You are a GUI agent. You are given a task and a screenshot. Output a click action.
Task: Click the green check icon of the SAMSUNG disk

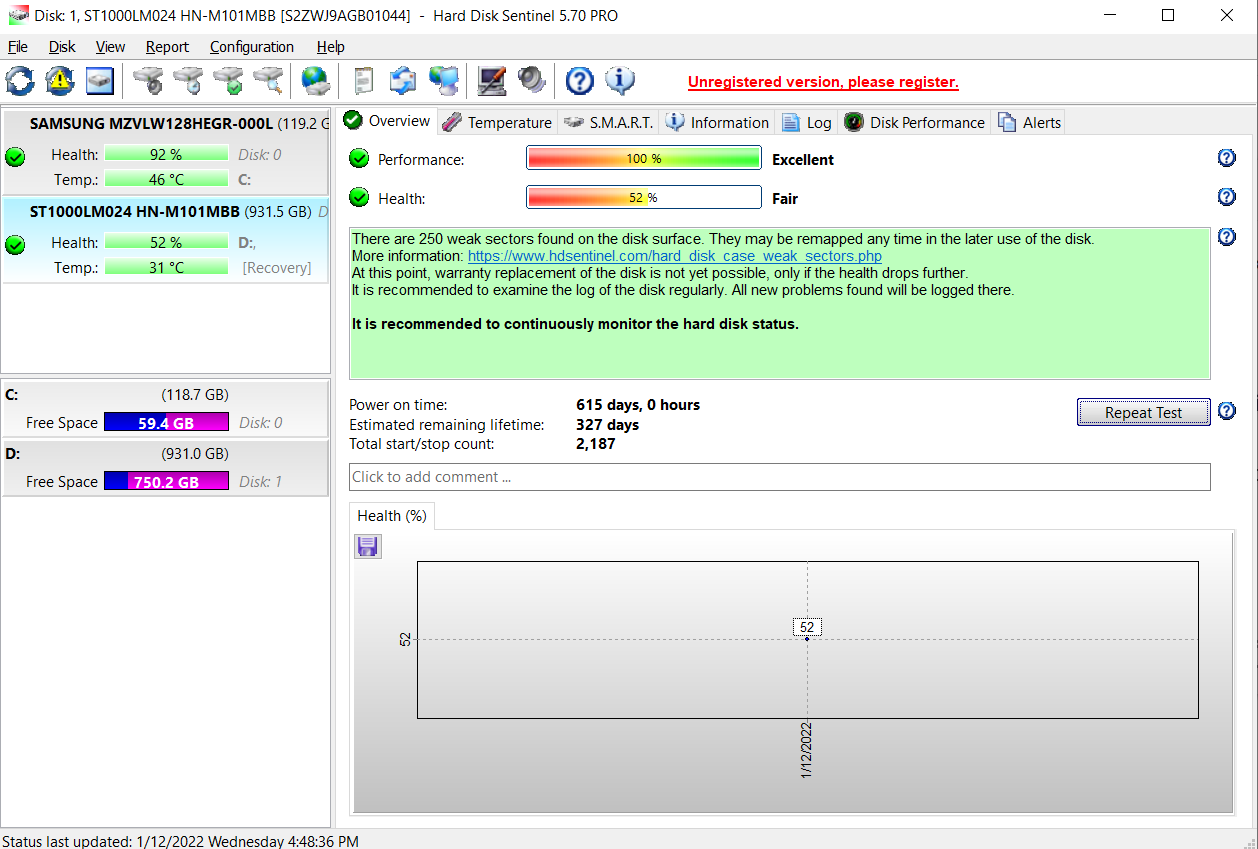coord(15,157)
